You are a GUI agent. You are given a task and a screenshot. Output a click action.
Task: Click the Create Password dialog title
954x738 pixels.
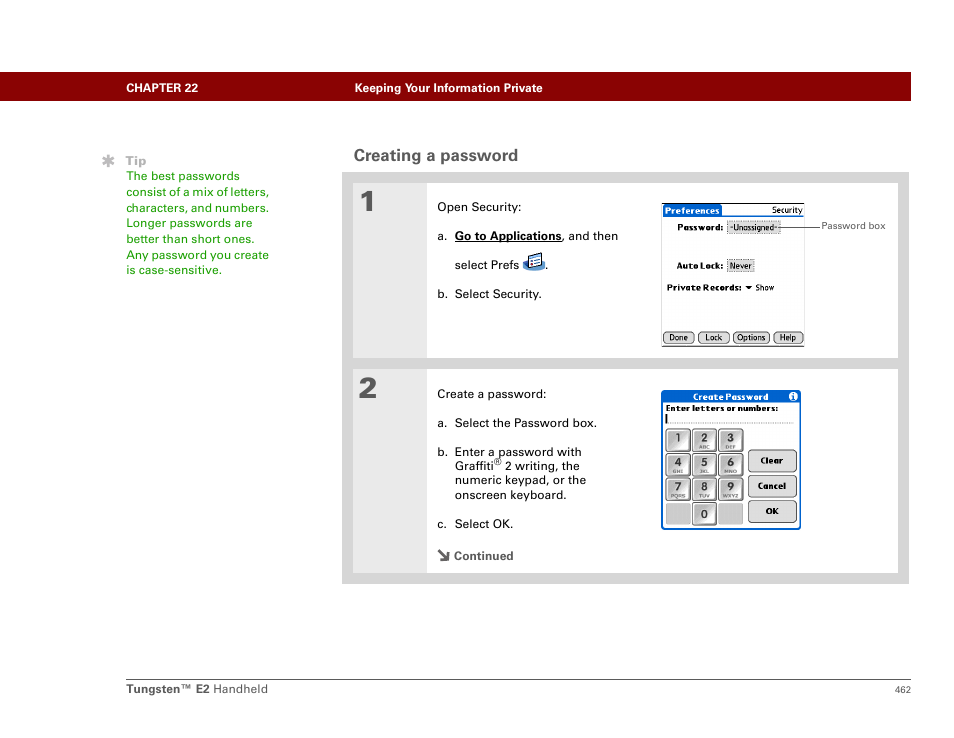(x=730, y=397)
